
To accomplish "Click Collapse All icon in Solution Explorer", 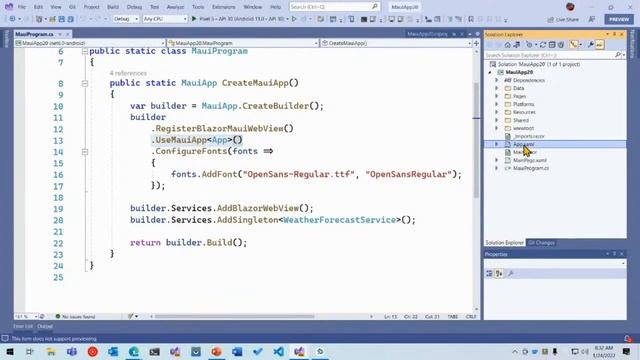I will click(x=552, y=45).
